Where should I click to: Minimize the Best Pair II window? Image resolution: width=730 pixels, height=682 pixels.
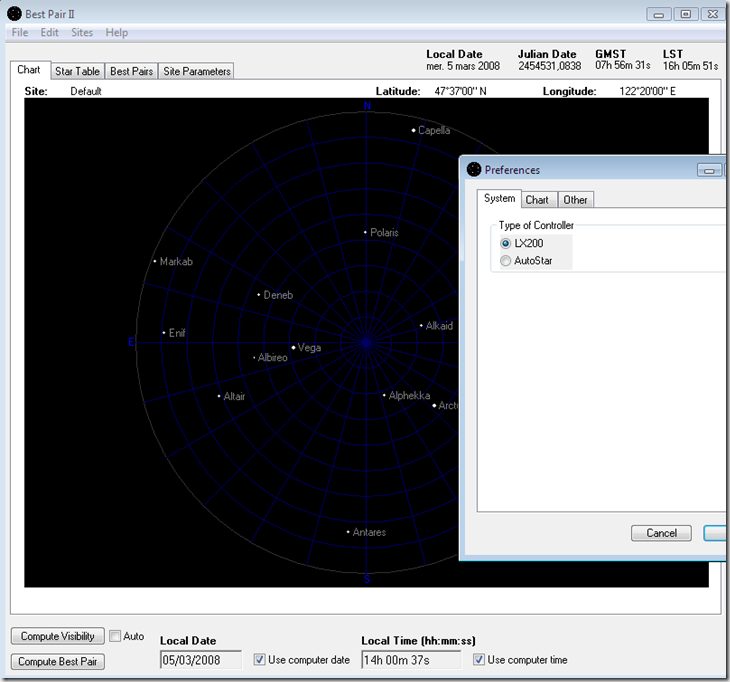click(659, 14)
